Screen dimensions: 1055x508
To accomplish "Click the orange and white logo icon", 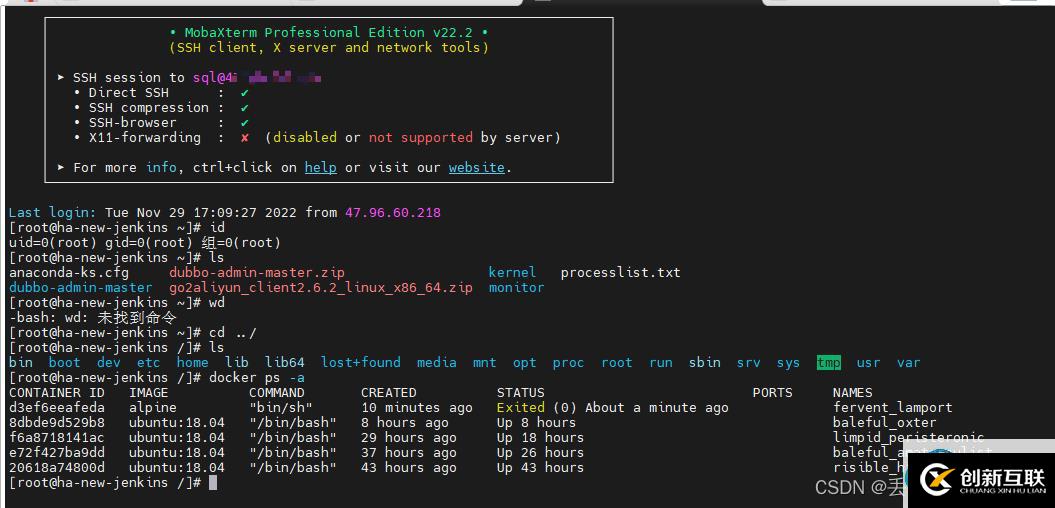I will pyautogui.click(x=935, y=480).
